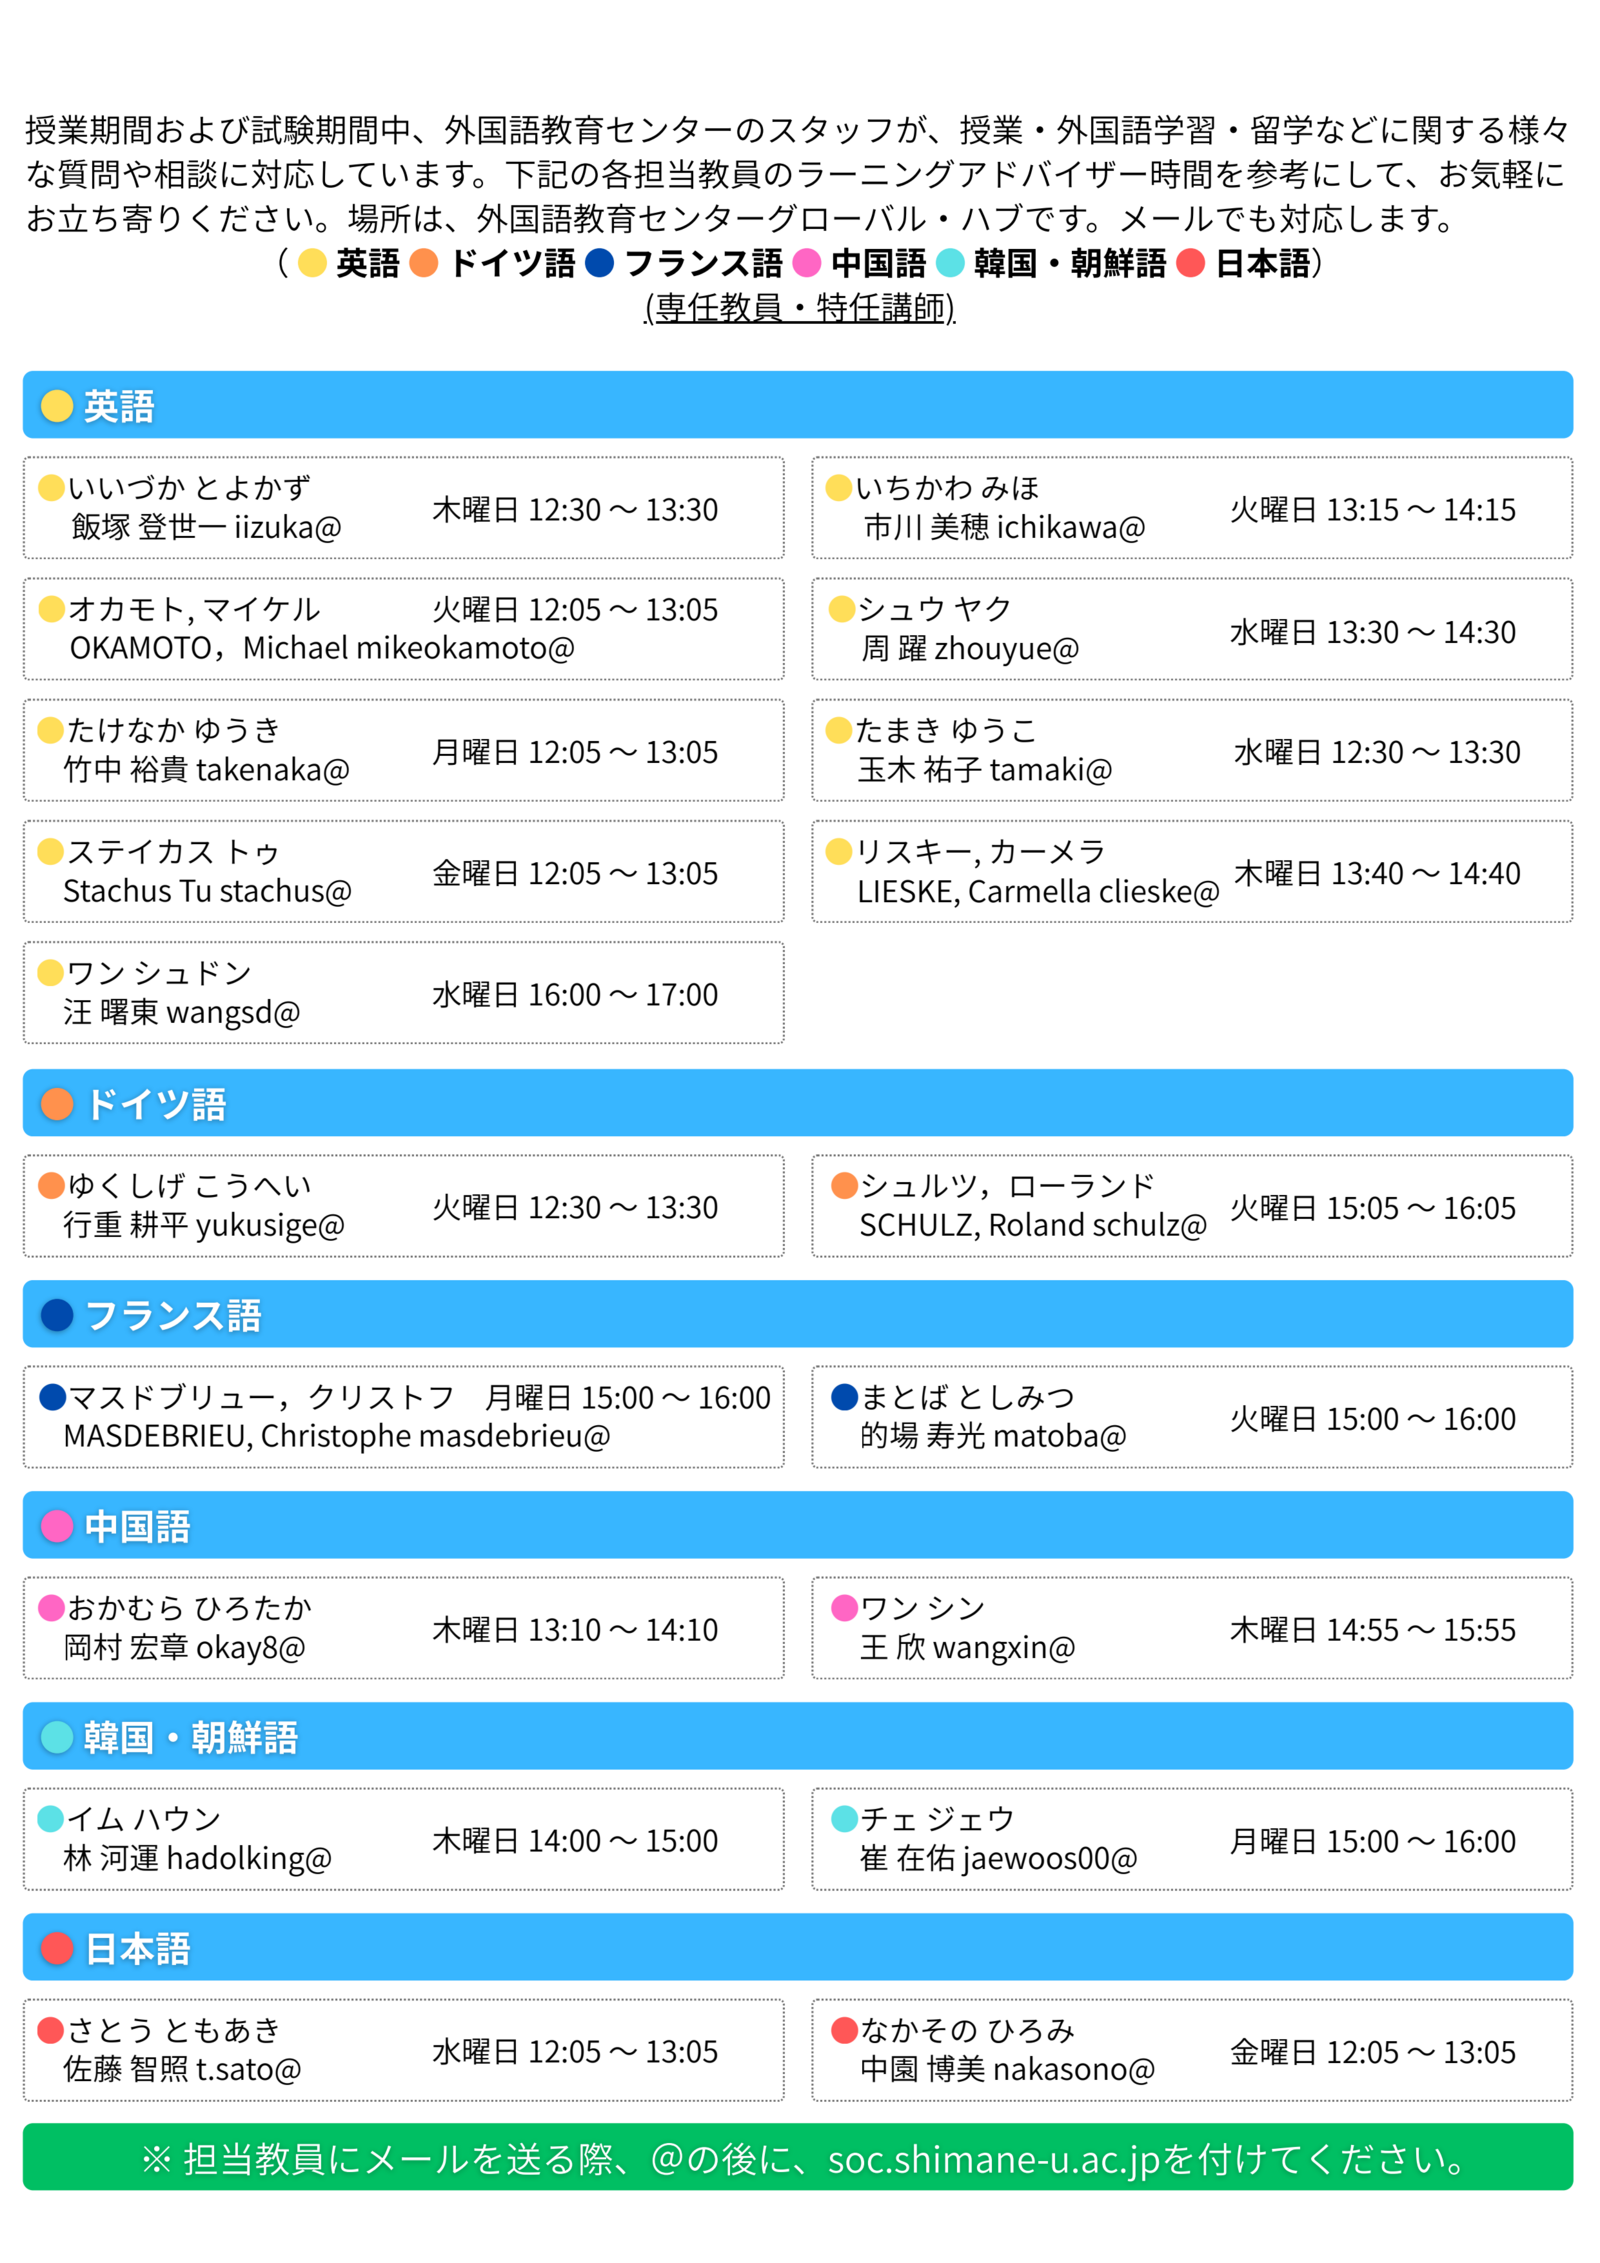This screenshot has height=2263, width=1600.
Task: Click the yellow legend dot before bold 英語
Action: (x=312, y=263)
